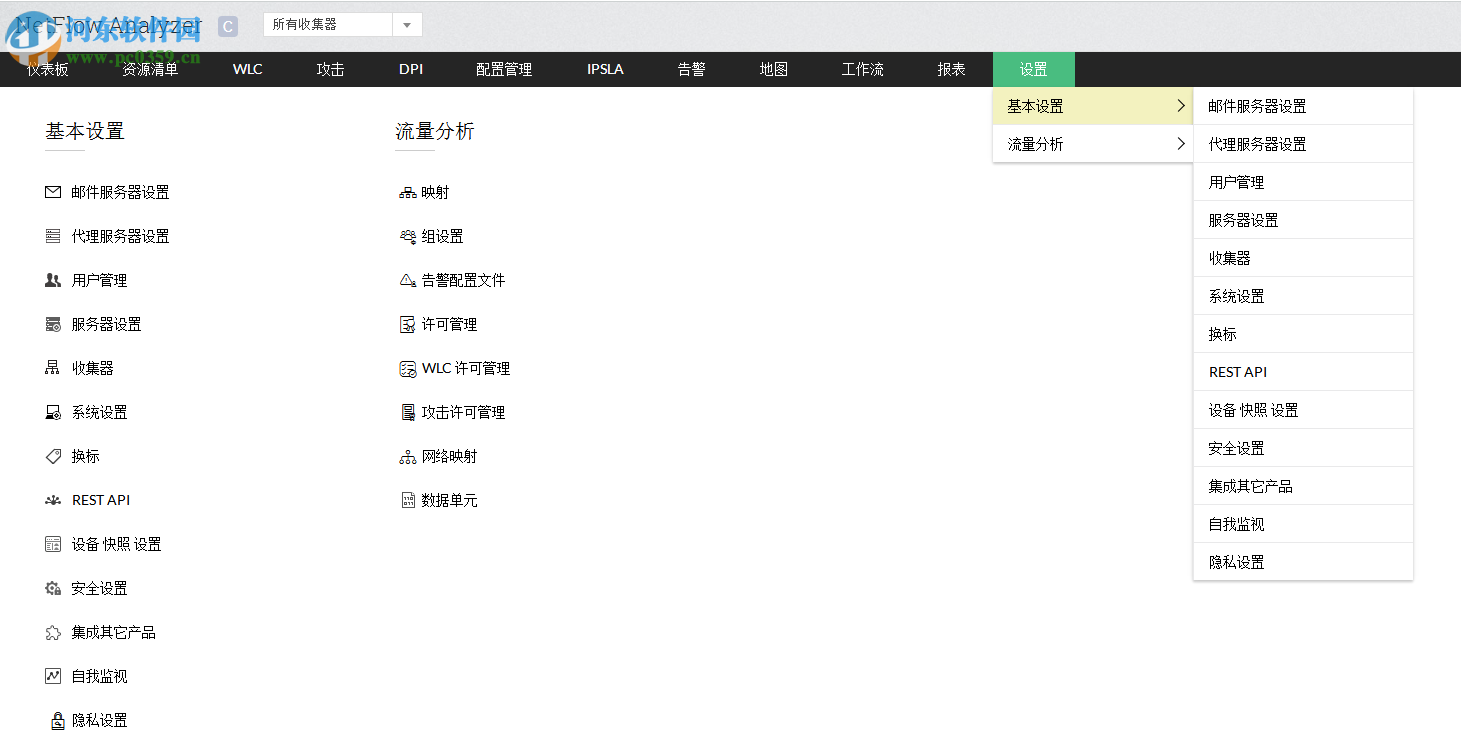The width and height of the screenshot is (1461, 749).
Task: Choose 隐私设置 in the flyout submenu
Action: pyautogui.click(x=1303, y=562)
